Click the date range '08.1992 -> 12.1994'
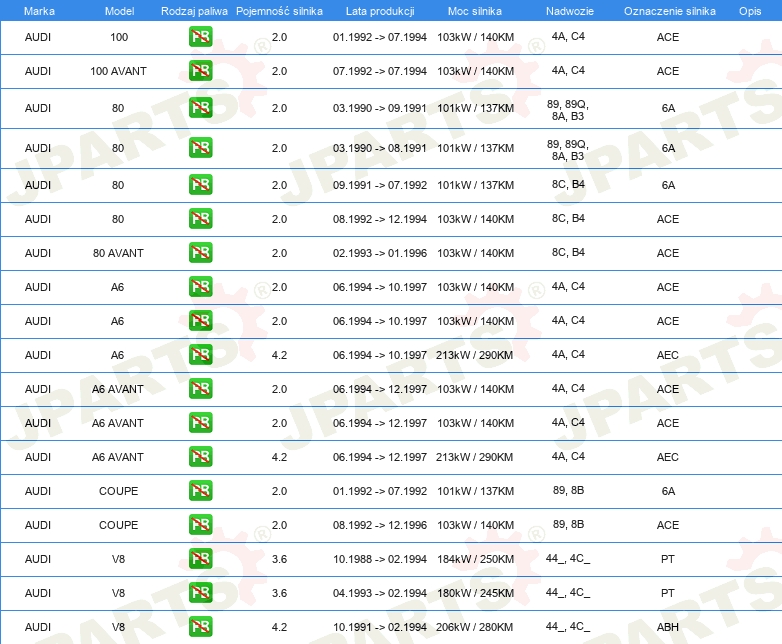782x644 pixels. [380, 219]
